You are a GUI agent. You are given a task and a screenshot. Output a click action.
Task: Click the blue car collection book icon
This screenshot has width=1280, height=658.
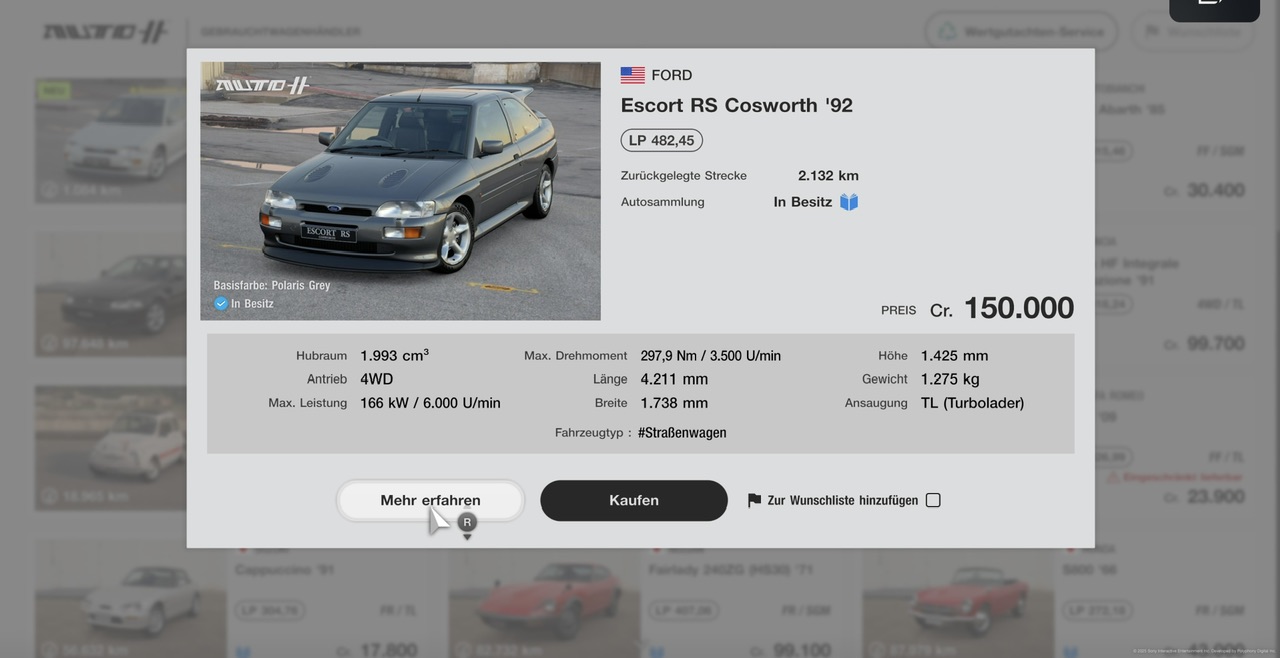(x=849, y=202)
